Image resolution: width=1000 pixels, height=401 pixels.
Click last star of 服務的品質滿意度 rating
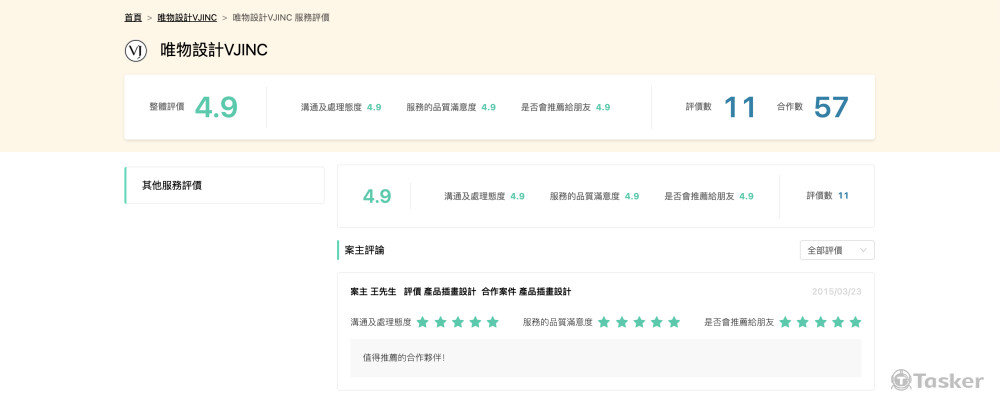pyautogui.click(x=674, y=322)
